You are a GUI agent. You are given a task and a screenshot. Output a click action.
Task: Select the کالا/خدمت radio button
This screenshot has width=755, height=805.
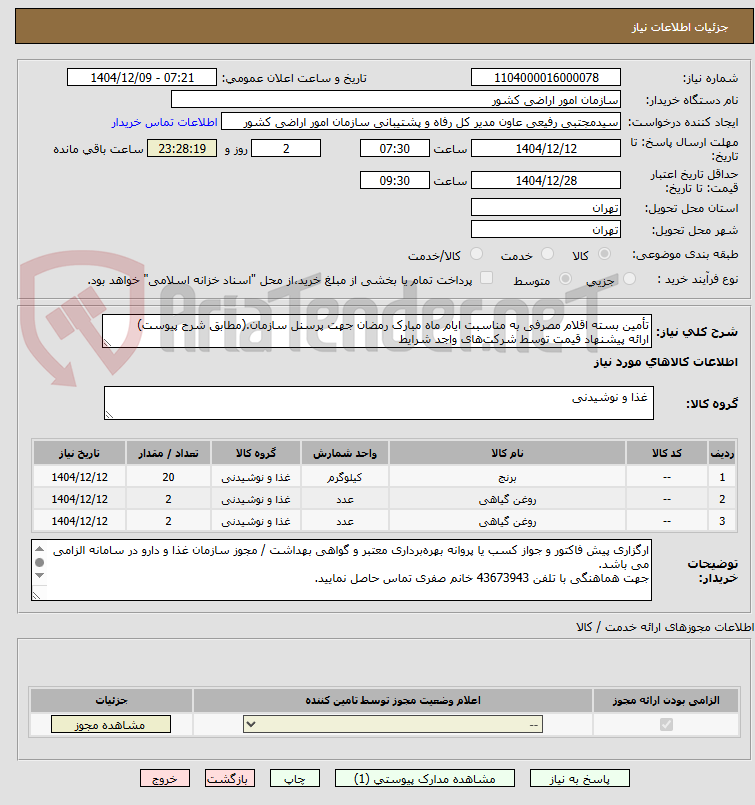point(477,254)
